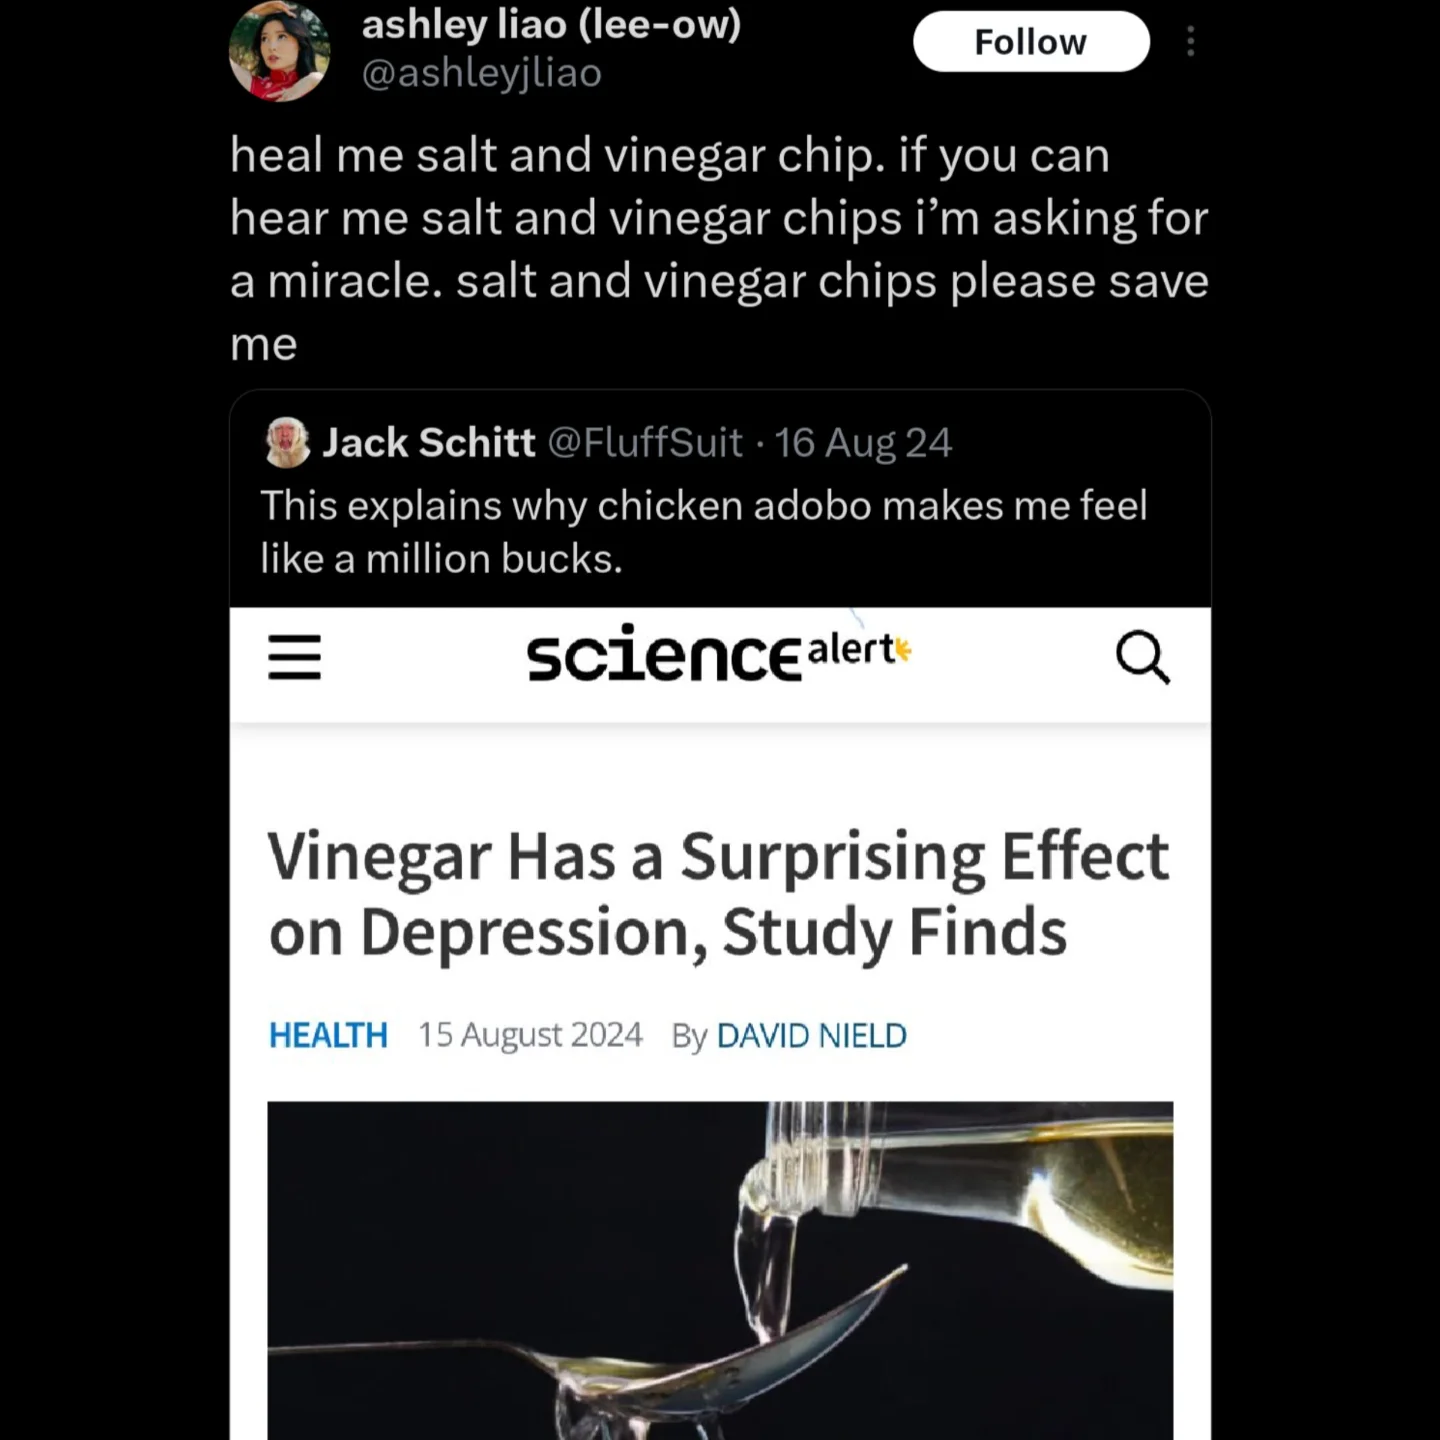The height and width of the screenshot is (1440, 1440).
Task: Follow ashley liao
Action: point(1031,41)
